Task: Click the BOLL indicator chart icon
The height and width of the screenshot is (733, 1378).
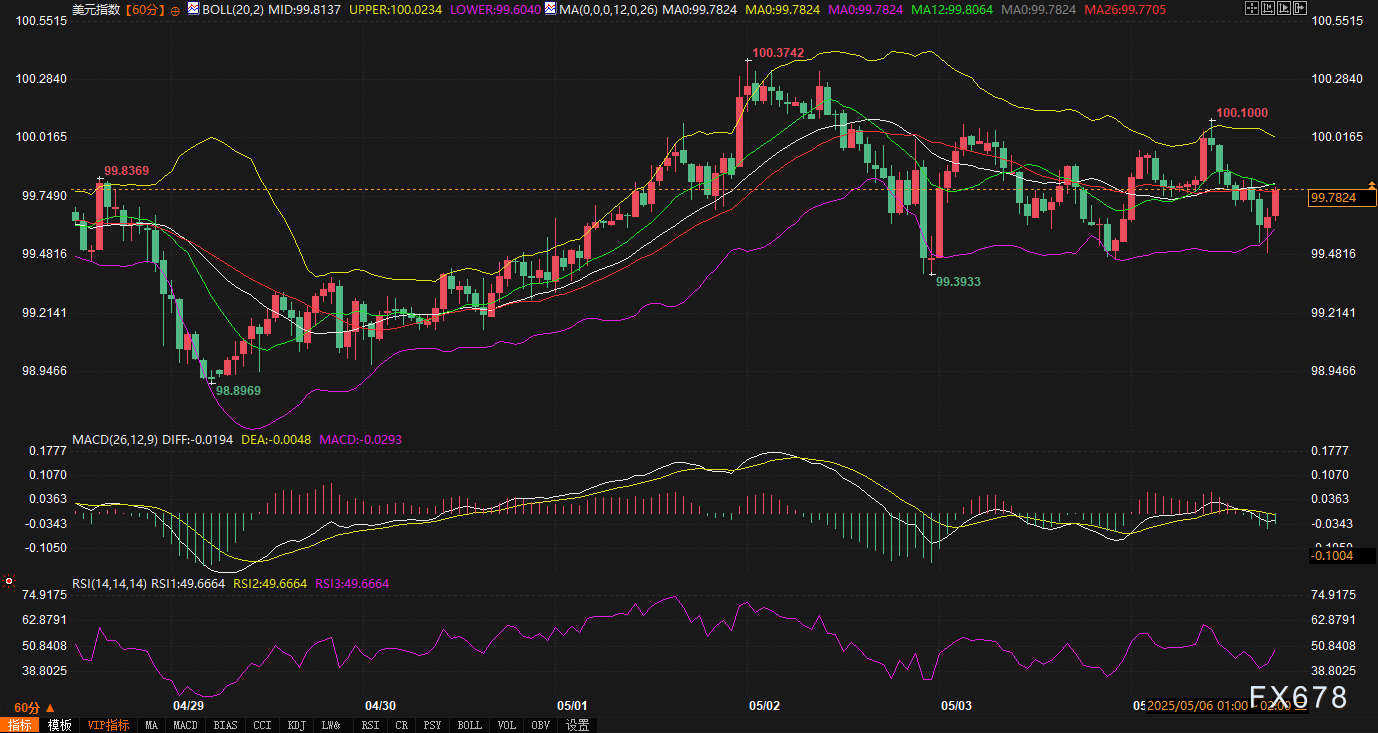Action: click(194, 9)
